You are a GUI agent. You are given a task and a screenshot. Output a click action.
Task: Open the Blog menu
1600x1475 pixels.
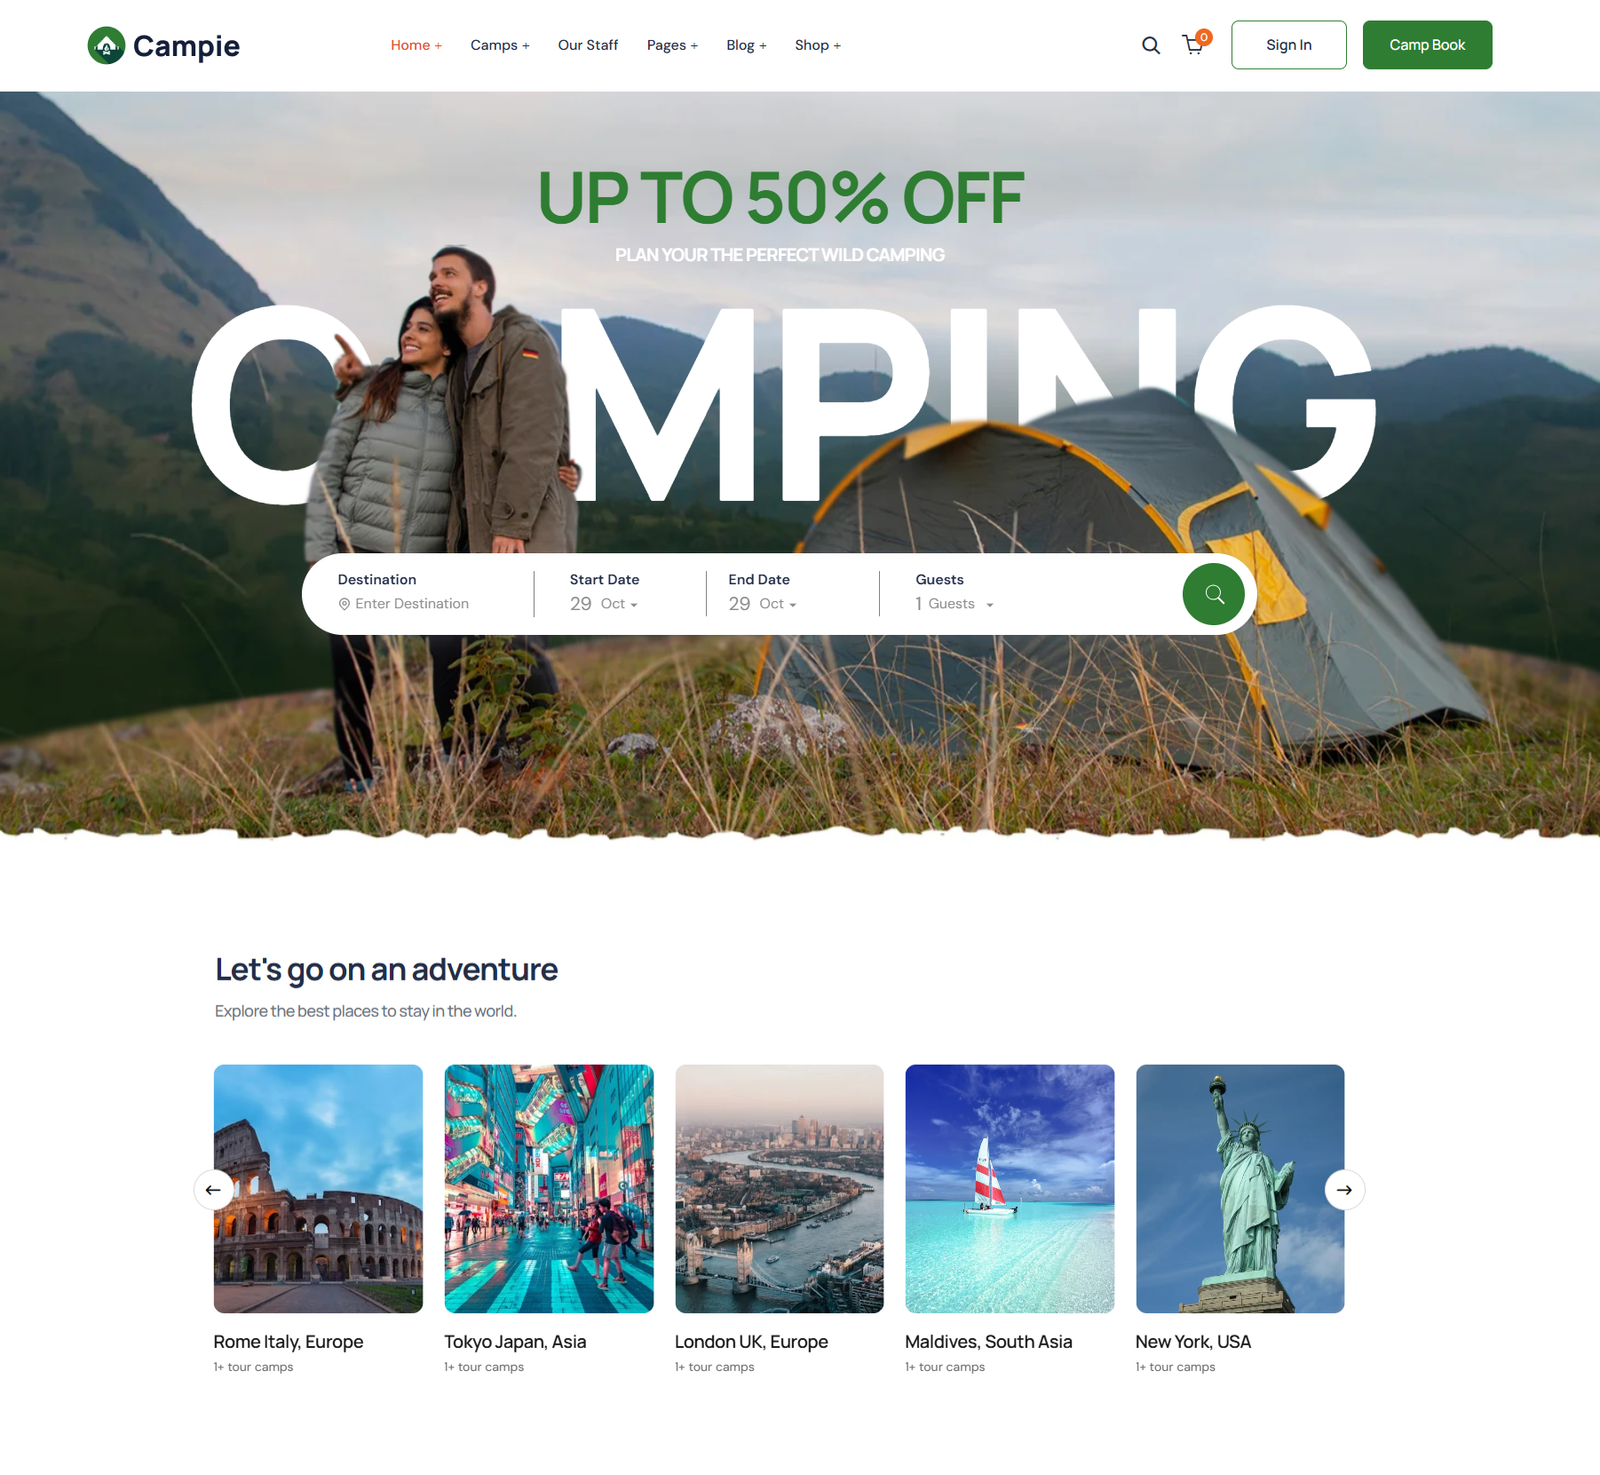pos(747,45)
